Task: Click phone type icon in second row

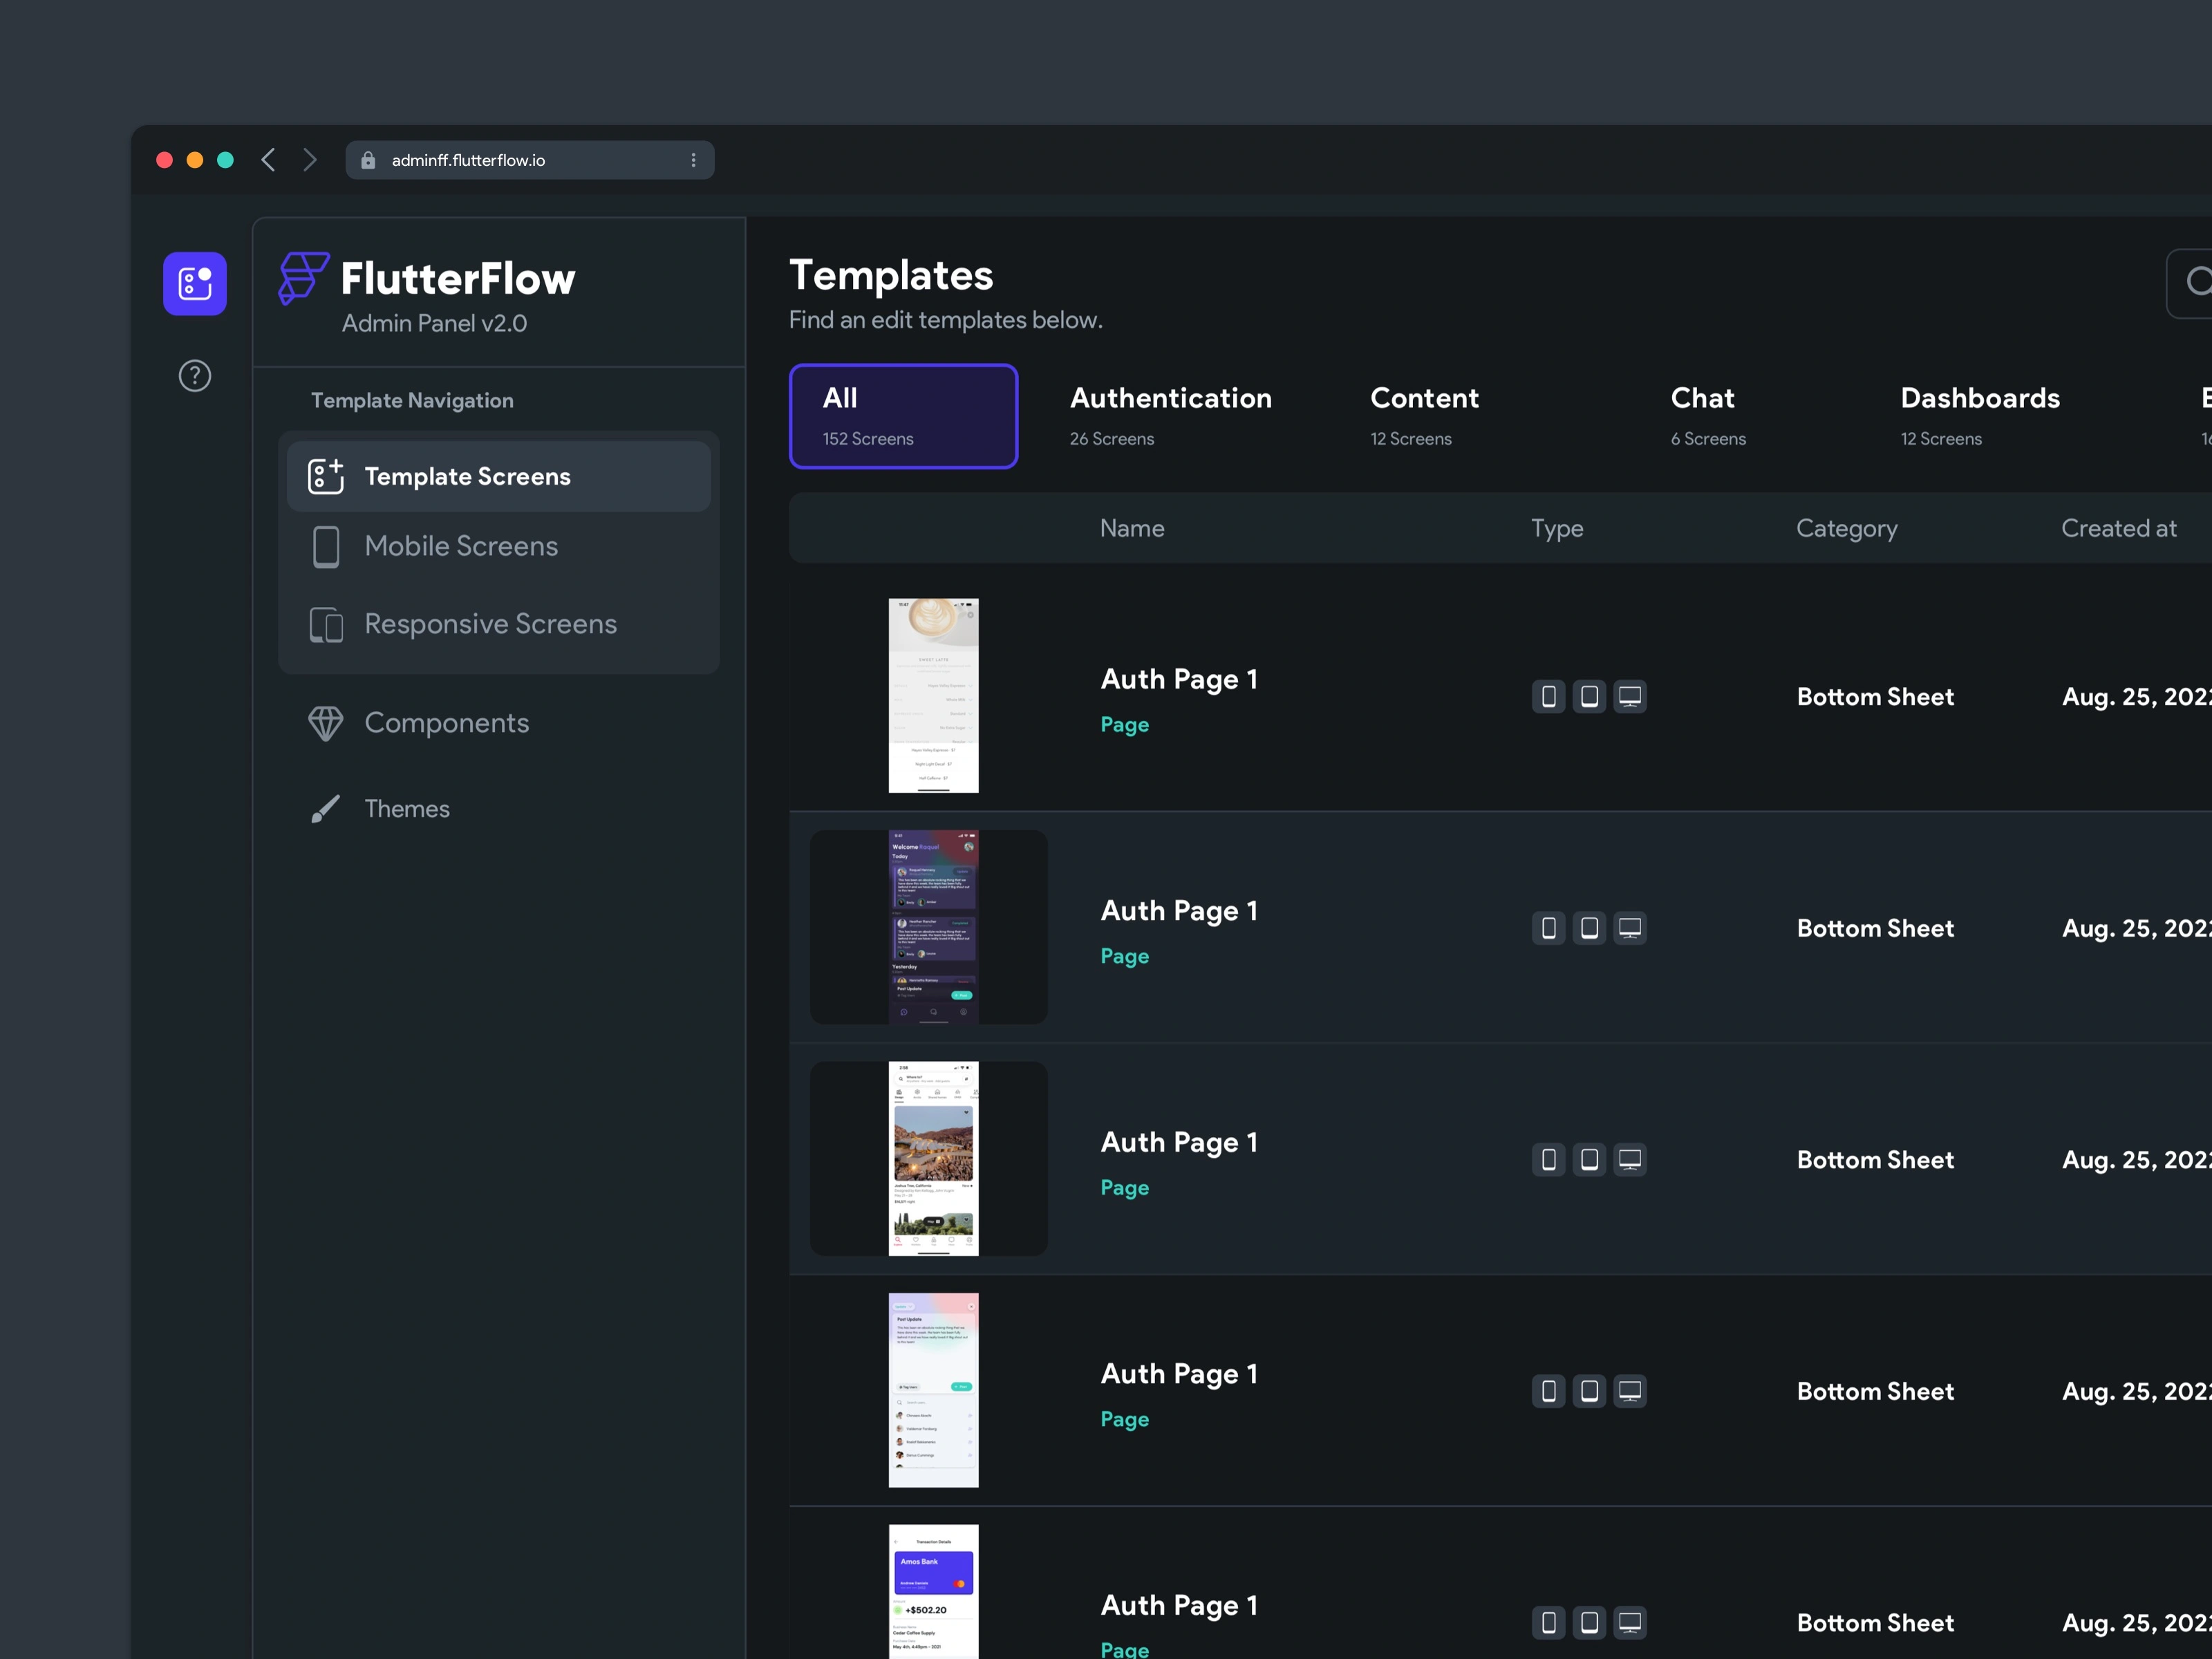Action: click(1548, 928)
